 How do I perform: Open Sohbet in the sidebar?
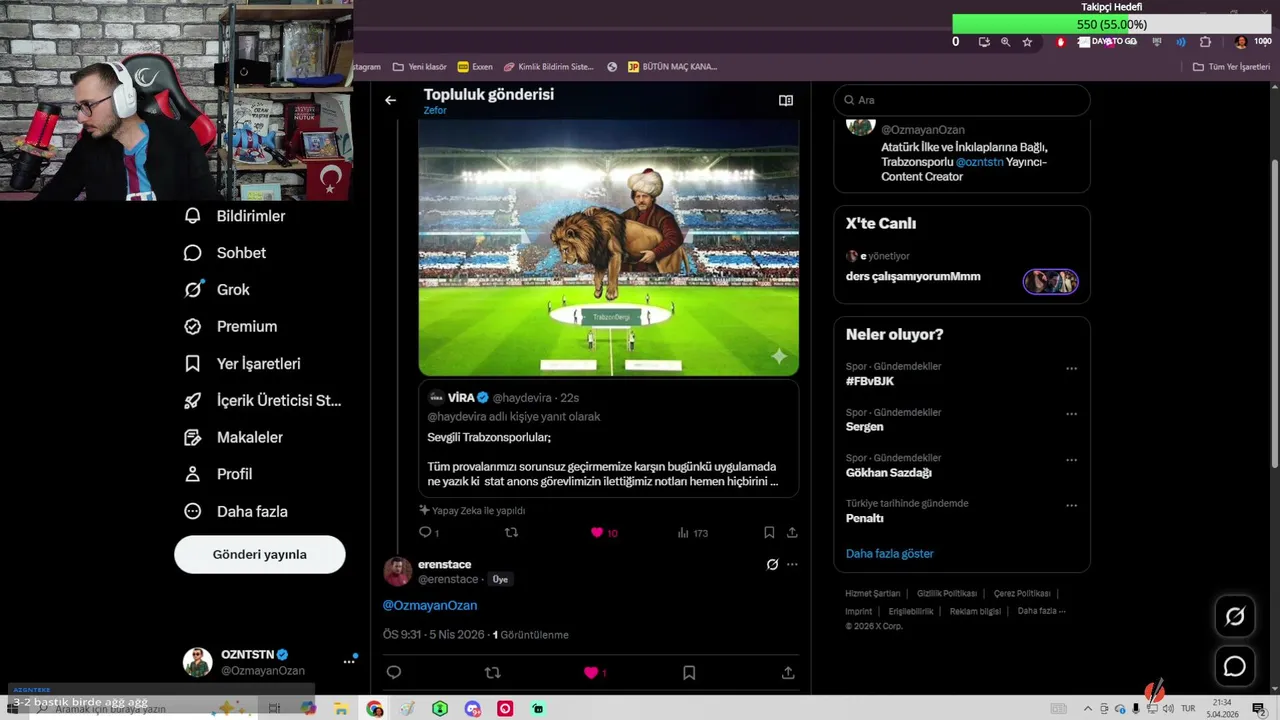click(225, 253)
